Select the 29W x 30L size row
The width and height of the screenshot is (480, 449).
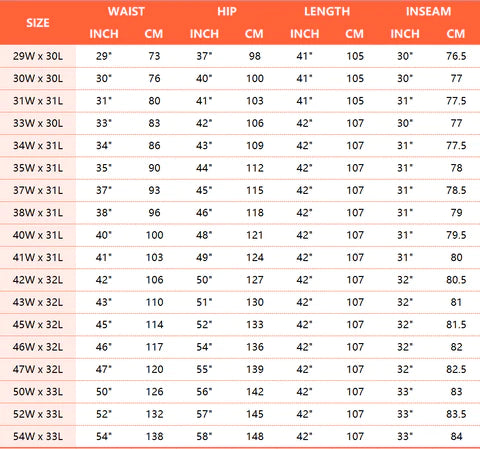pos(240,56)
